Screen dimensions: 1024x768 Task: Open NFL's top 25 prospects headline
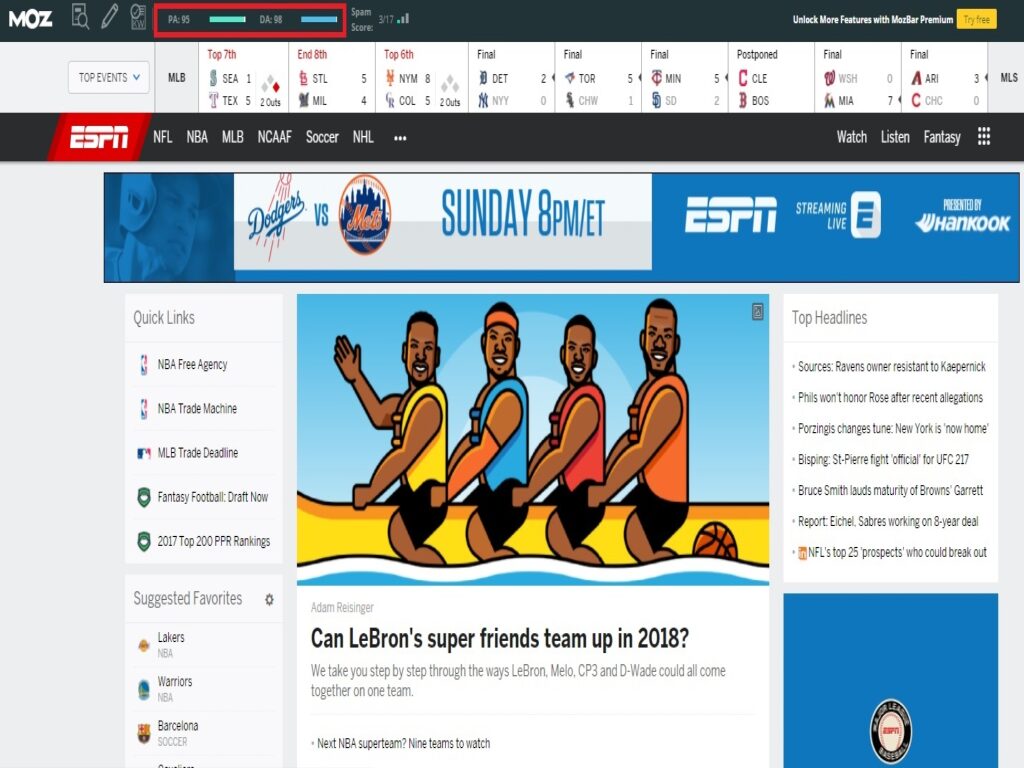(x=897, y=552)
